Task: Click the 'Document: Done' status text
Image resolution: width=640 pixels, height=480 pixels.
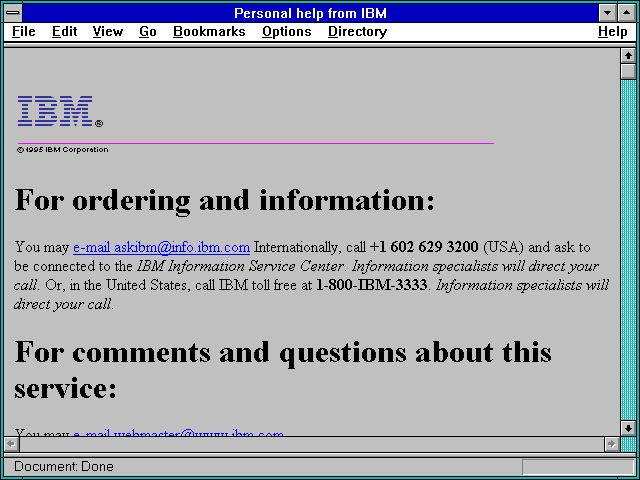Action: pyautogui.click(x=64, y=467)
